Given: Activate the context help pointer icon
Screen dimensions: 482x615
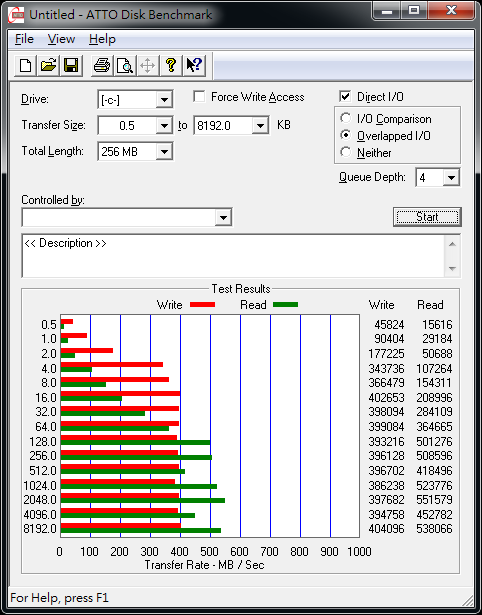Looking at the screenshot, I should click(194, 65).
